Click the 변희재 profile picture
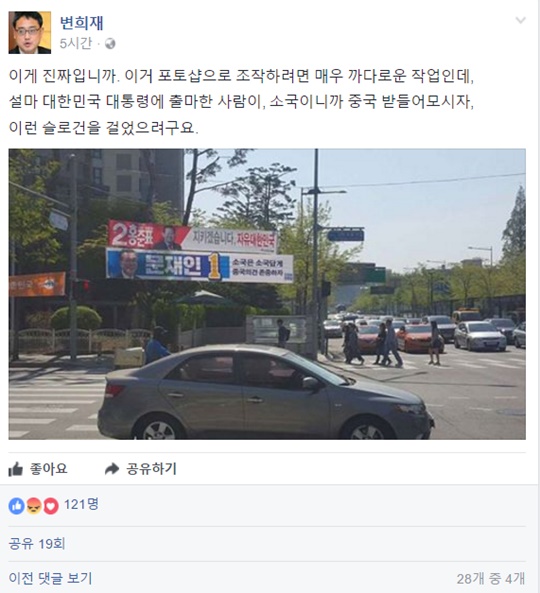 click(29, 33)
